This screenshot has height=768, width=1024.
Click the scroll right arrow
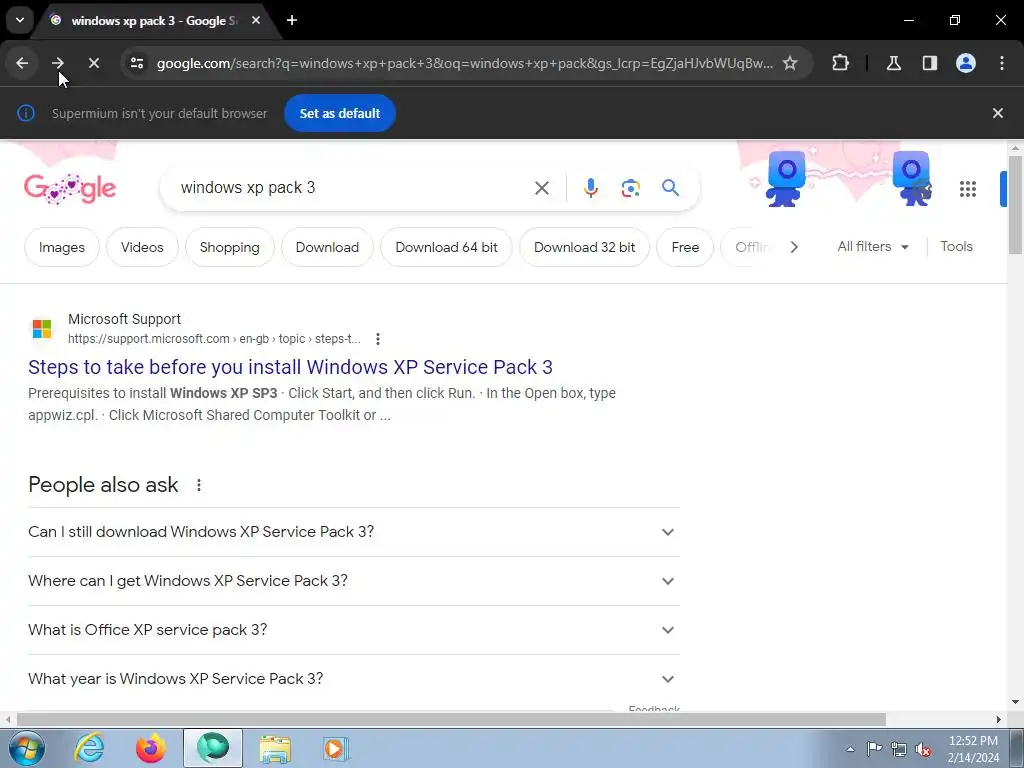coord(999,720)
